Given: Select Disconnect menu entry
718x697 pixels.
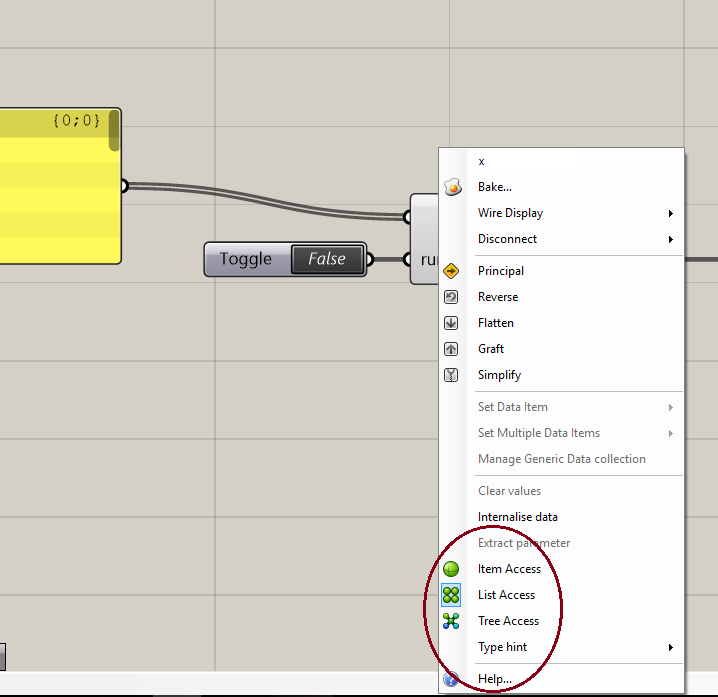Looking at the screenshot, I should (562, 239).
